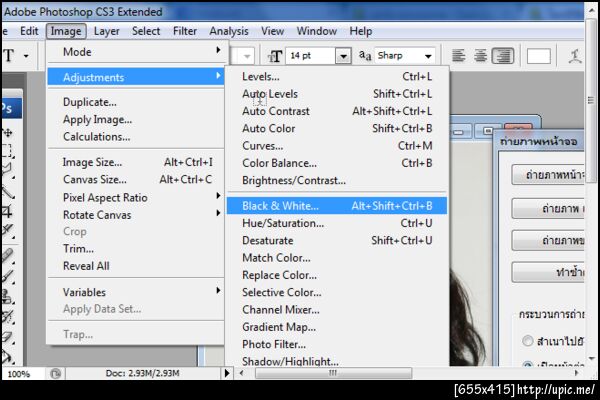This screenshot has width=600, height=400.
Task: Choose Reveal All menu item
Action: pyautogui.click(x=135, y=266)
